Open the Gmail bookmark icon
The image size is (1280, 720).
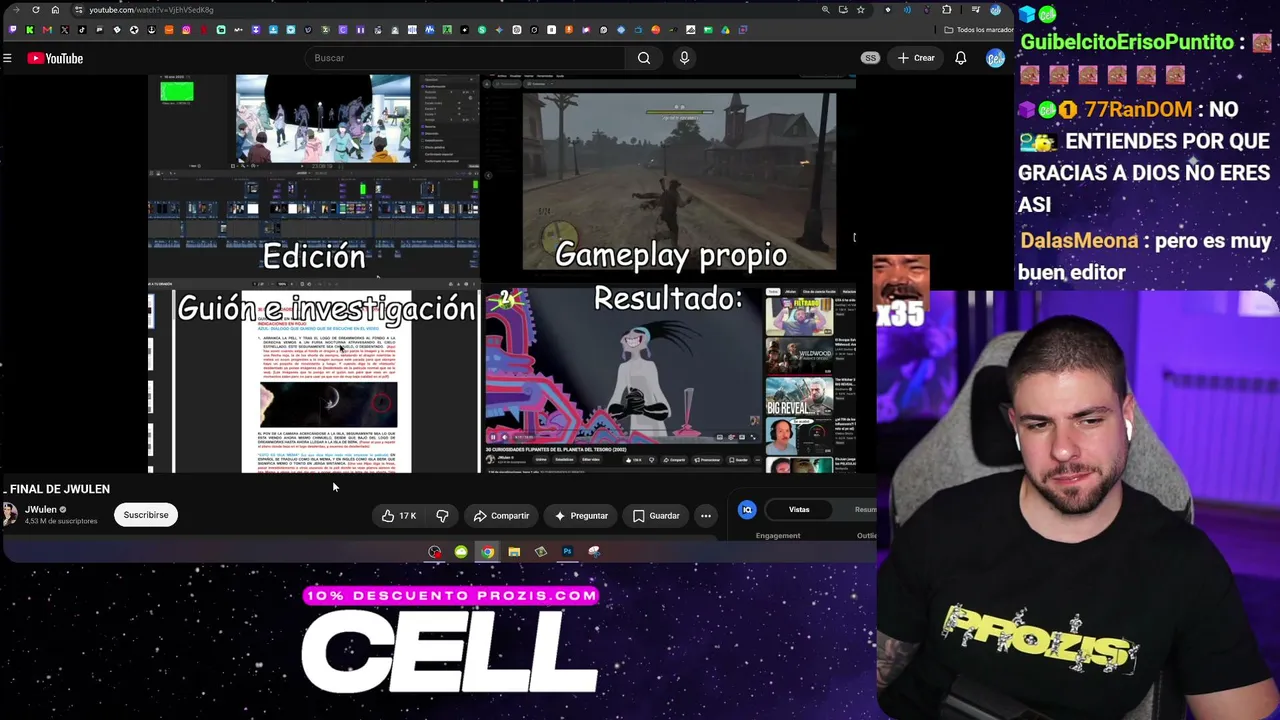[47, 30]
